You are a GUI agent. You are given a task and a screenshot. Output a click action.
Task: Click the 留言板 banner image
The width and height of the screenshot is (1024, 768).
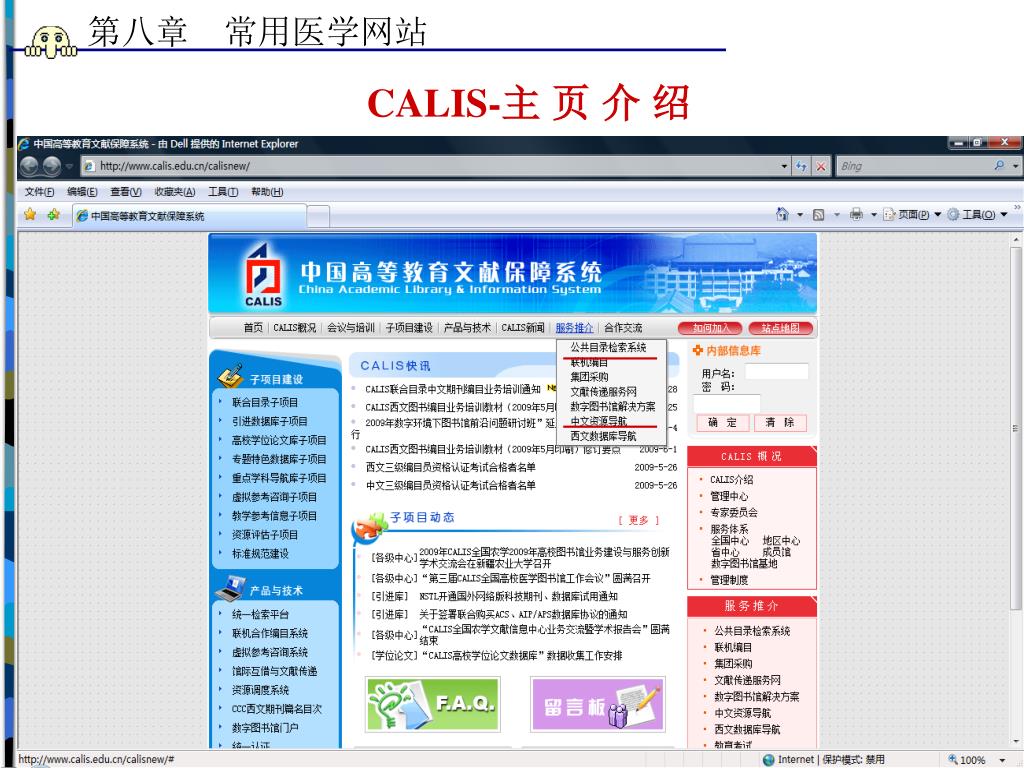[598, 704]
